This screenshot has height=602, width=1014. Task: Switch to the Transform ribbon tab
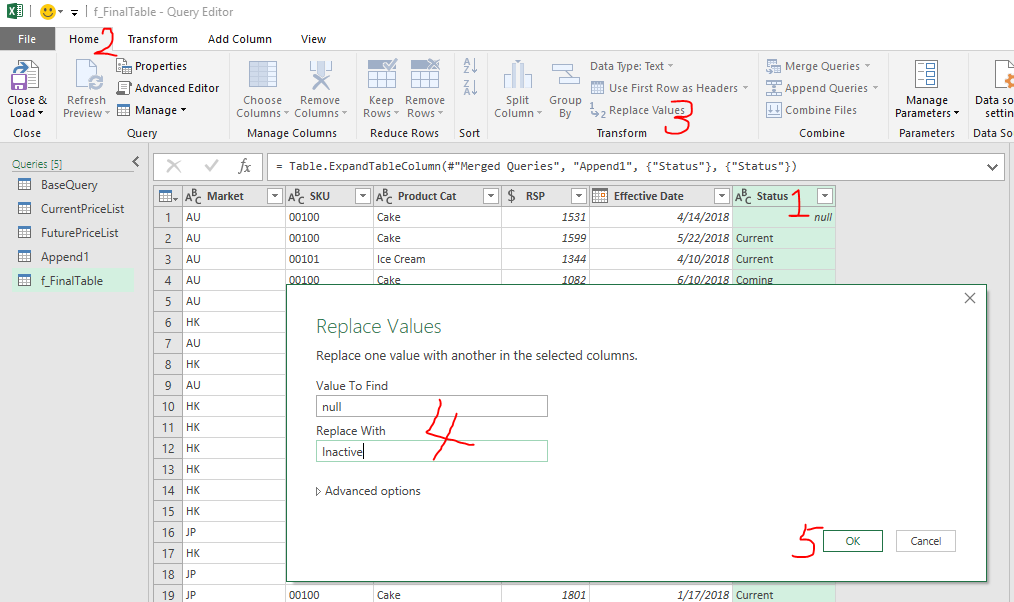click(152, 39)
